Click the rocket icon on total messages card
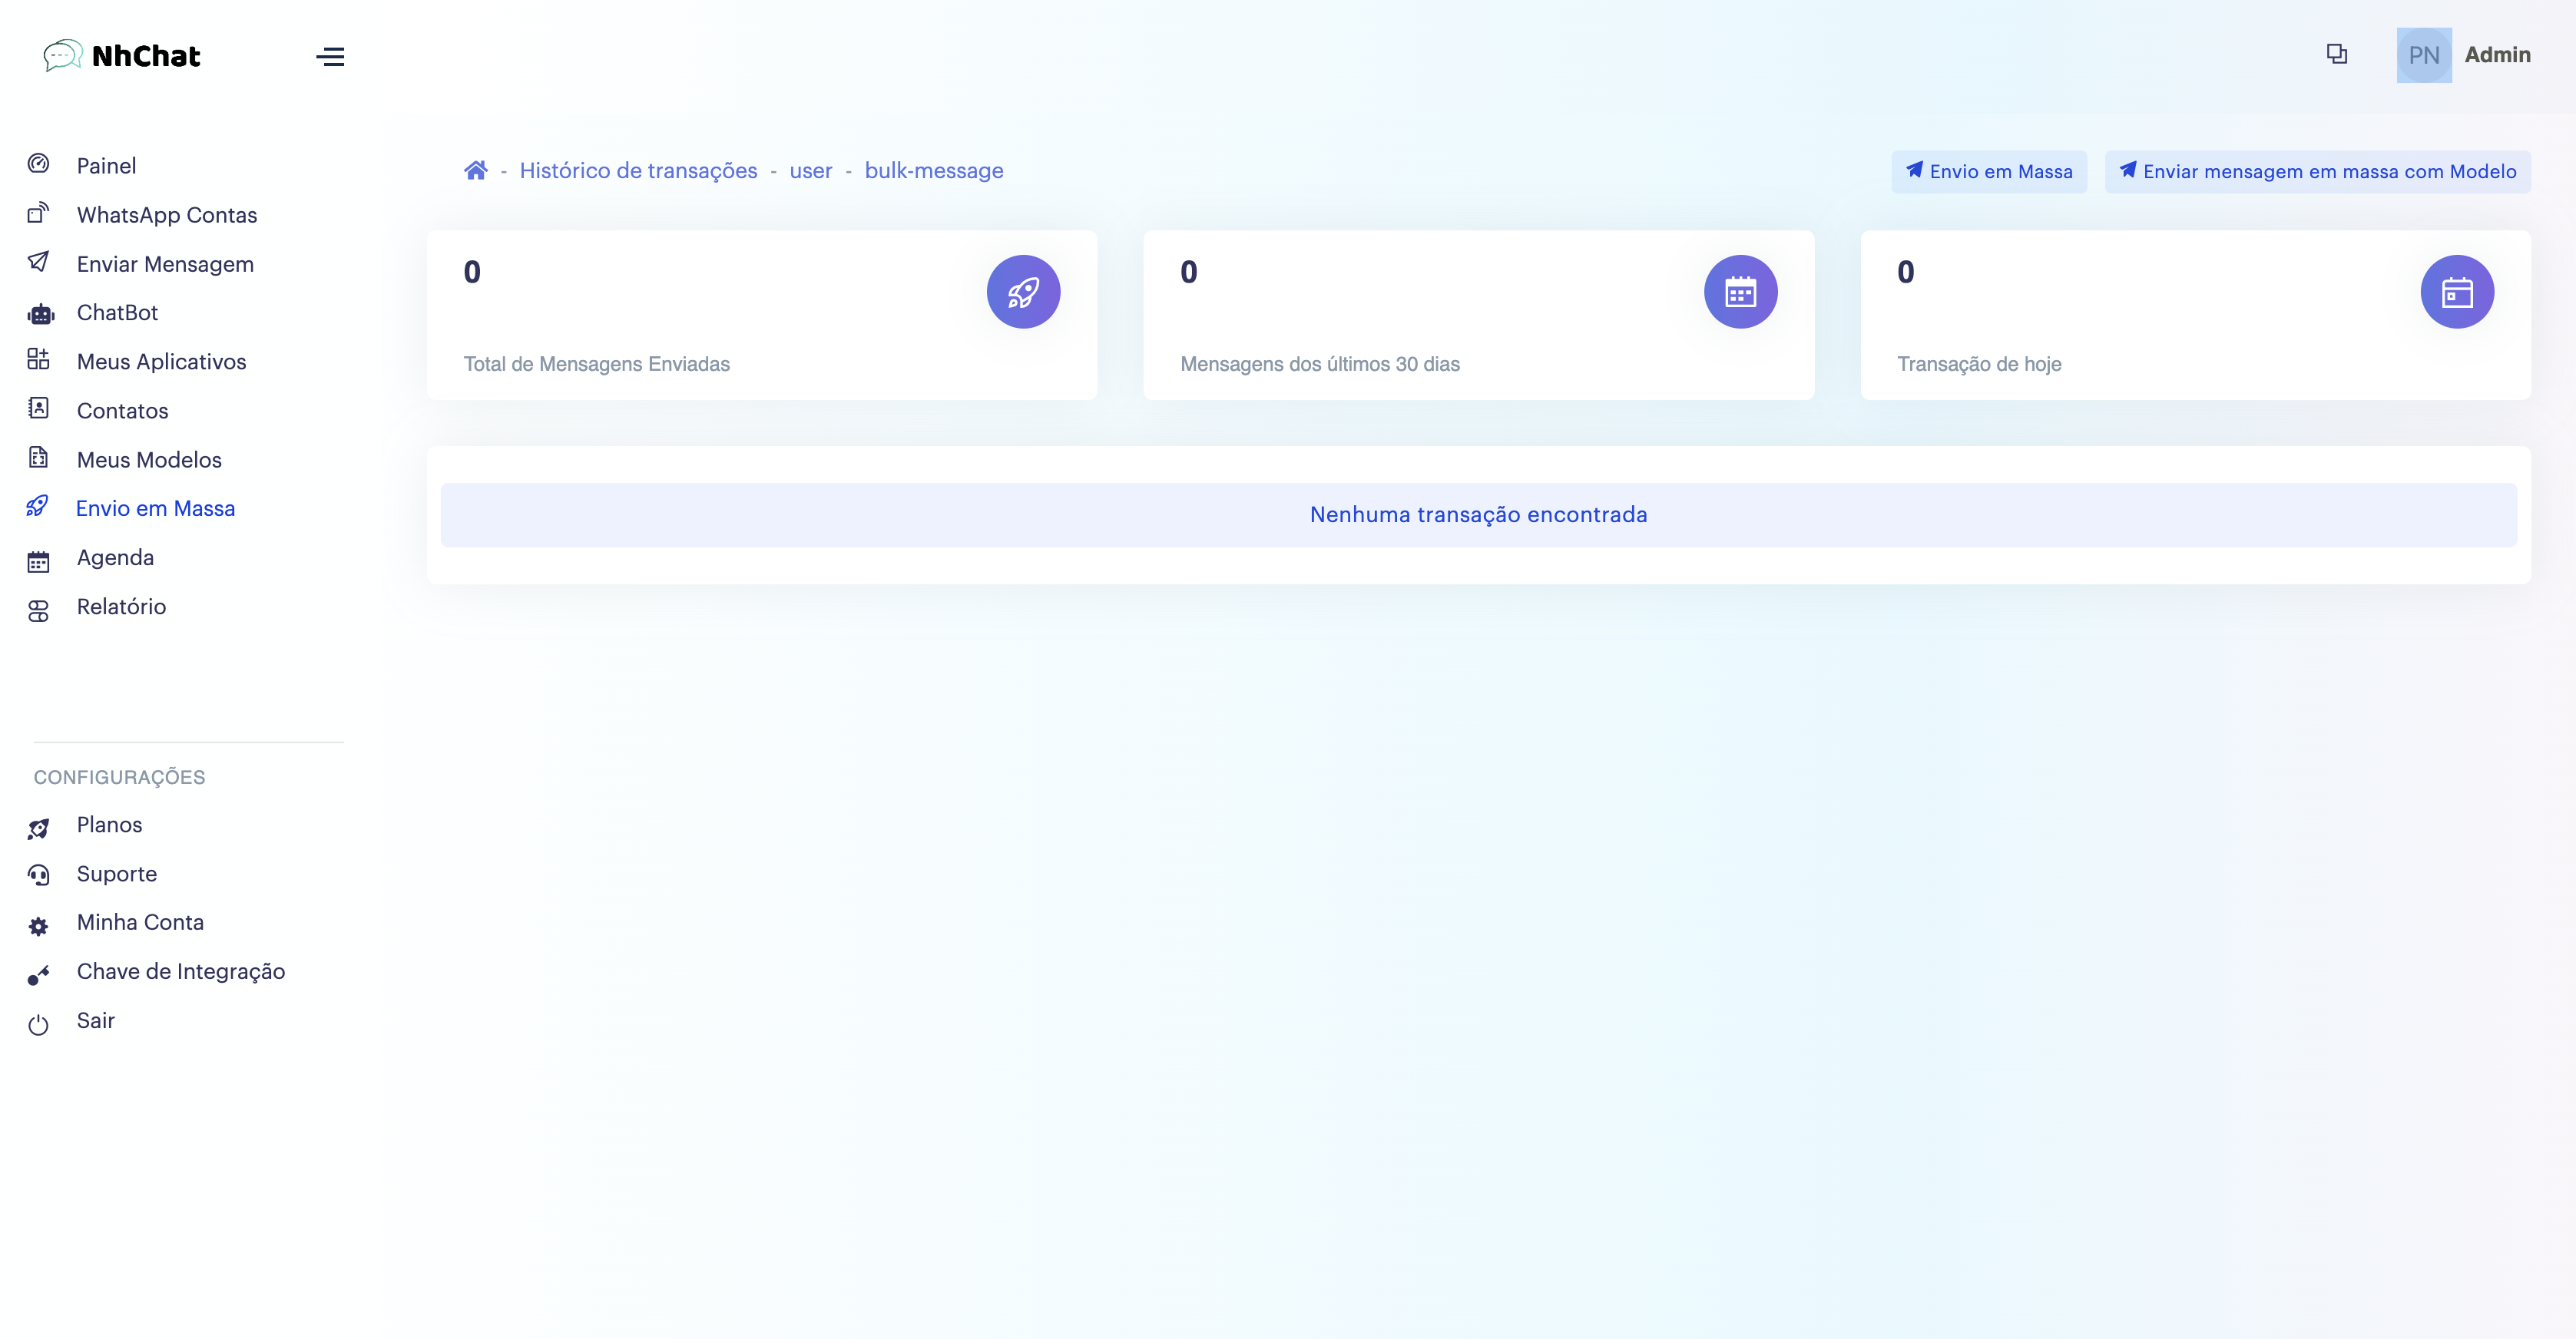Screen dimensions: 2576x1339 1022,292
